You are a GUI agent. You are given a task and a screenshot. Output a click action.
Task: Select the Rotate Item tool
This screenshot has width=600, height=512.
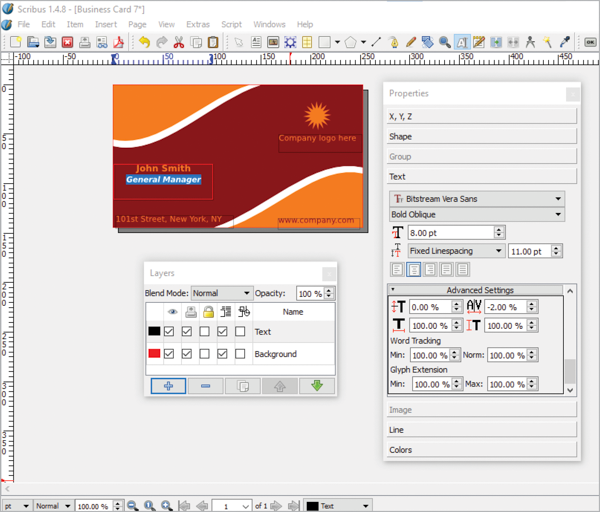427,42
